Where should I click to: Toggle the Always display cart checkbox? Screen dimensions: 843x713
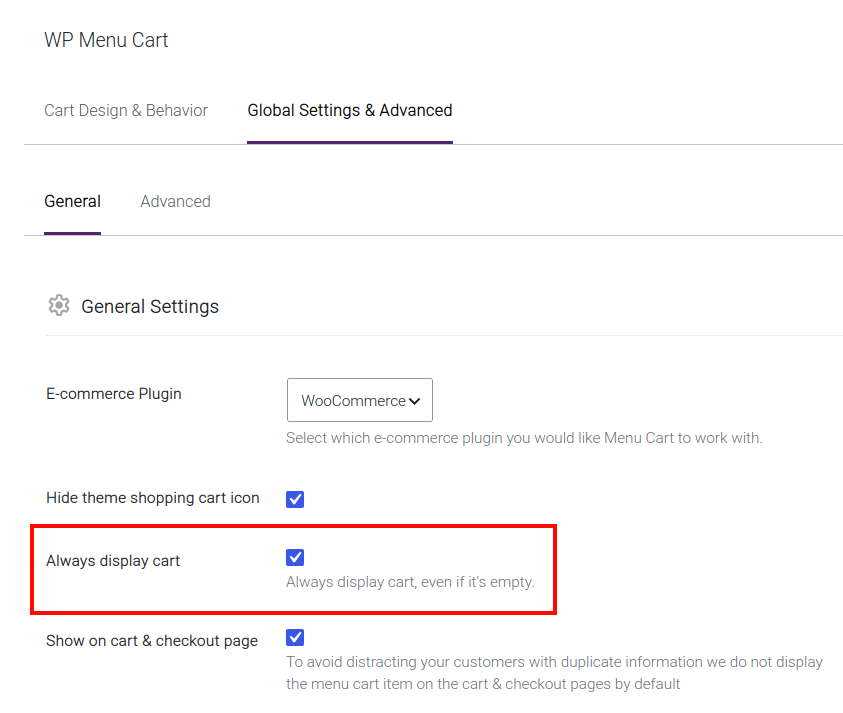pyautogui.click(x=295, y=558)
